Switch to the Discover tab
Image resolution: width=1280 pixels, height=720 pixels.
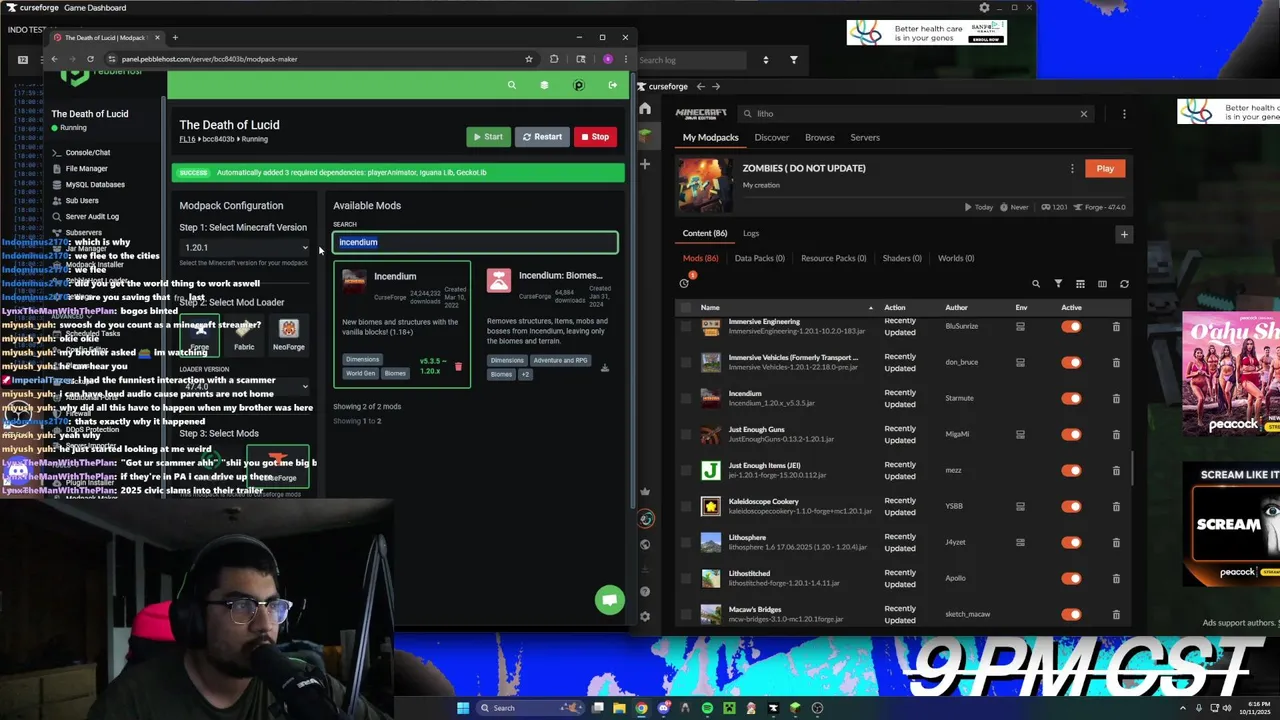pos(771,138)
